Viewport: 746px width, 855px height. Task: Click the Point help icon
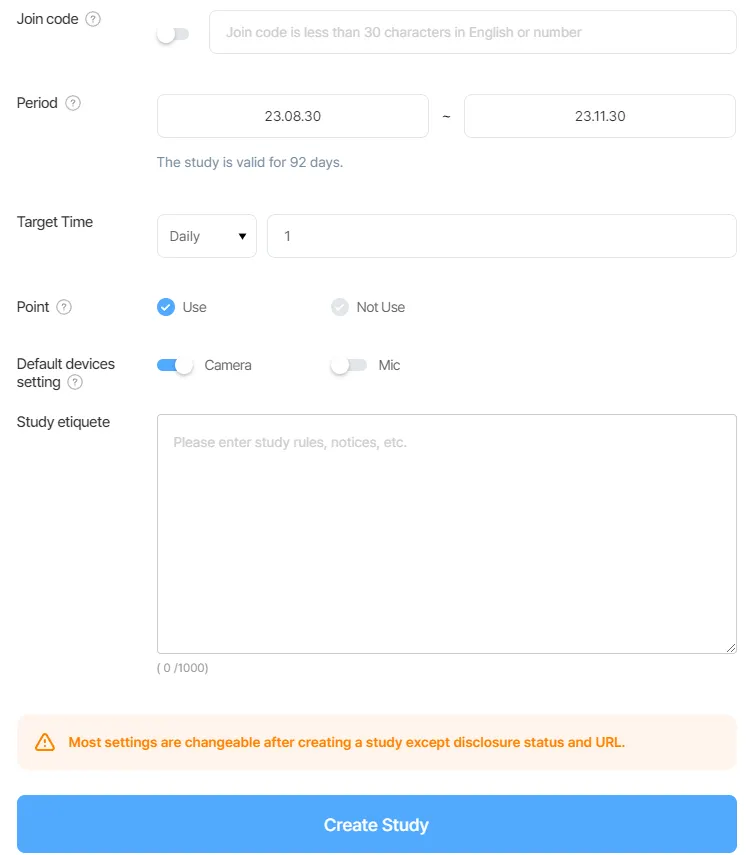coord(64,307)
